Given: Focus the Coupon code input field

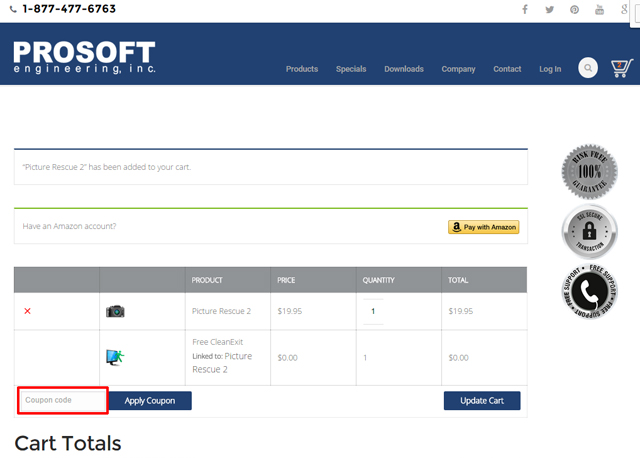Looking at the screenshot, I should [62, 400].
